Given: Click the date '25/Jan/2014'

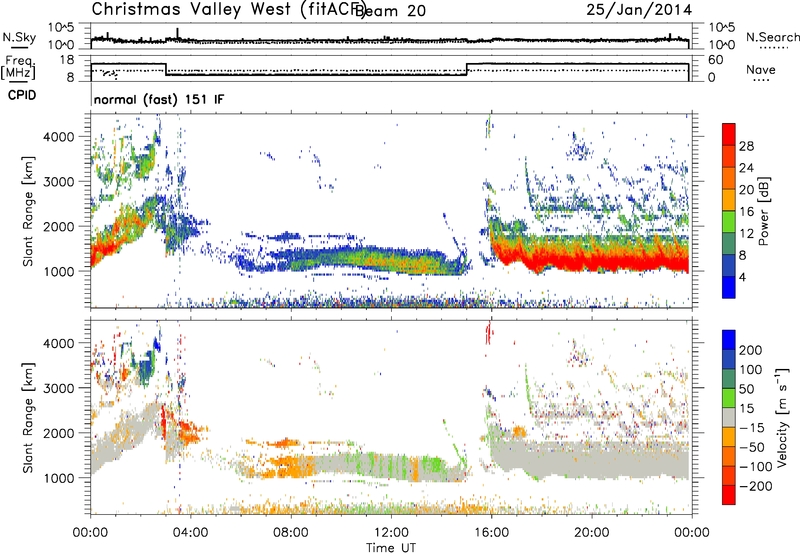Looking at the screenshot, I should pos(639,10).
